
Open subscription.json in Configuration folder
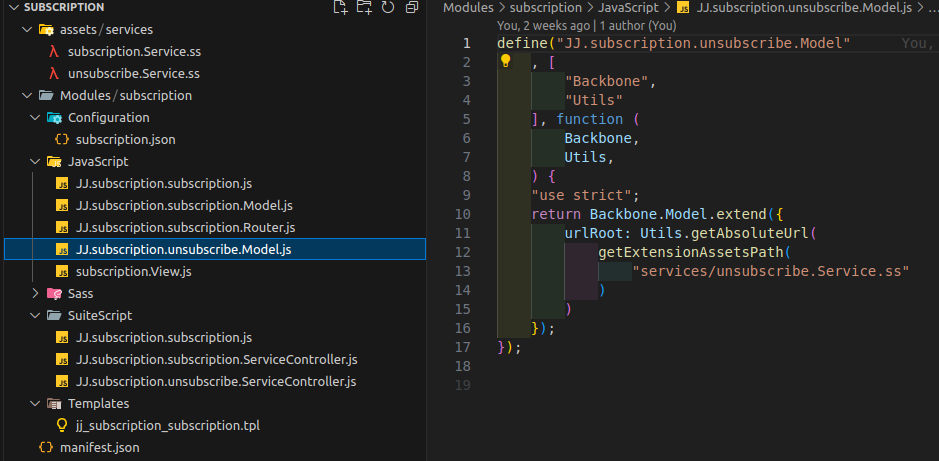pyautogui.click(x=125, y=139)
